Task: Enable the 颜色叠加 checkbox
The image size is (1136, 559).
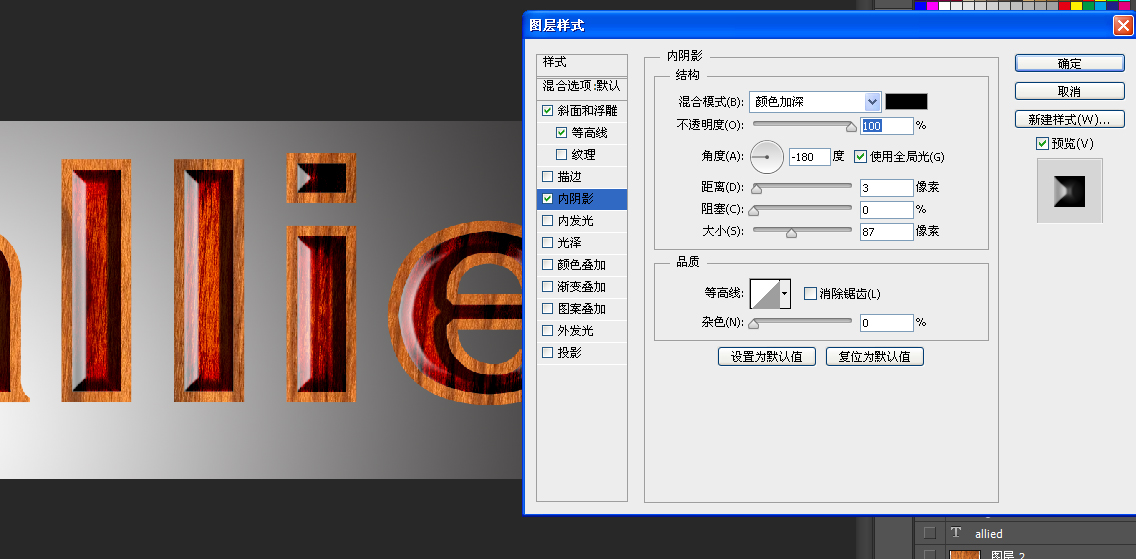Action: 548,264
